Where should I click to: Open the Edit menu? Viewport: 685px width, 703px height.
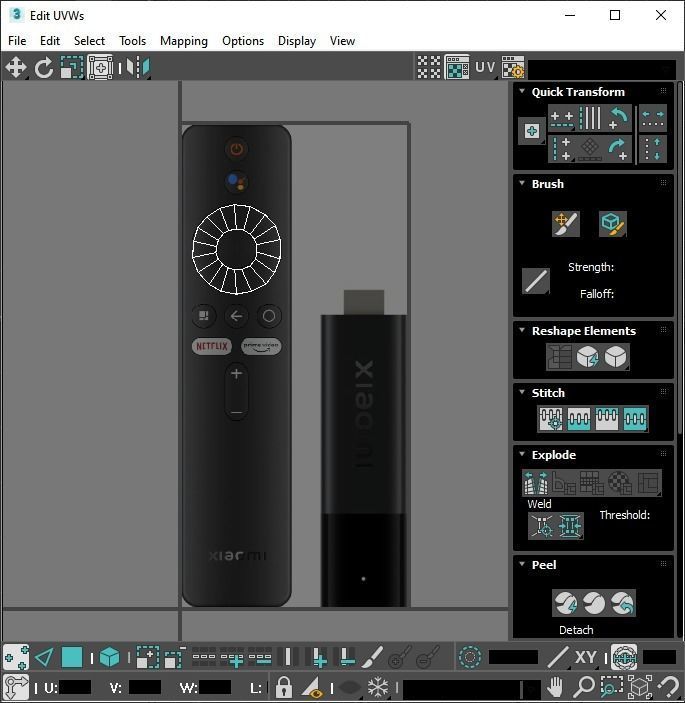(x=50, y=41)
